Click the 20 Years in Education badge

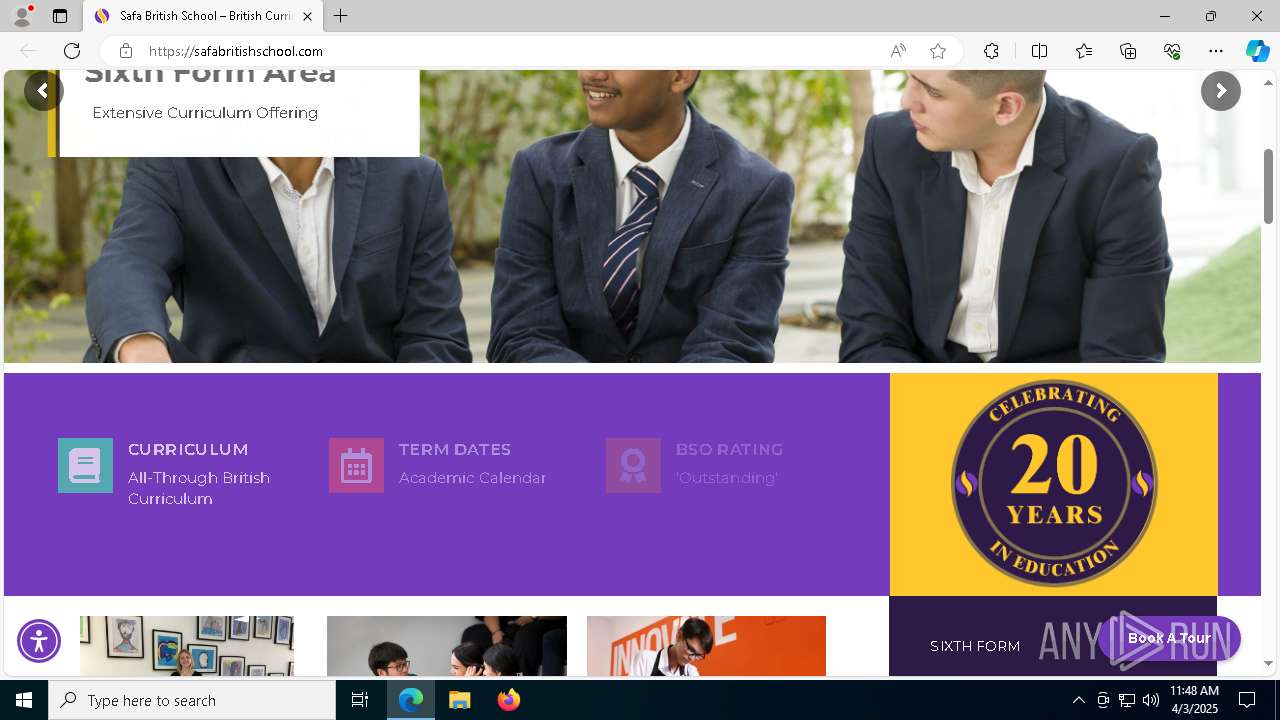pos(1054,484)
